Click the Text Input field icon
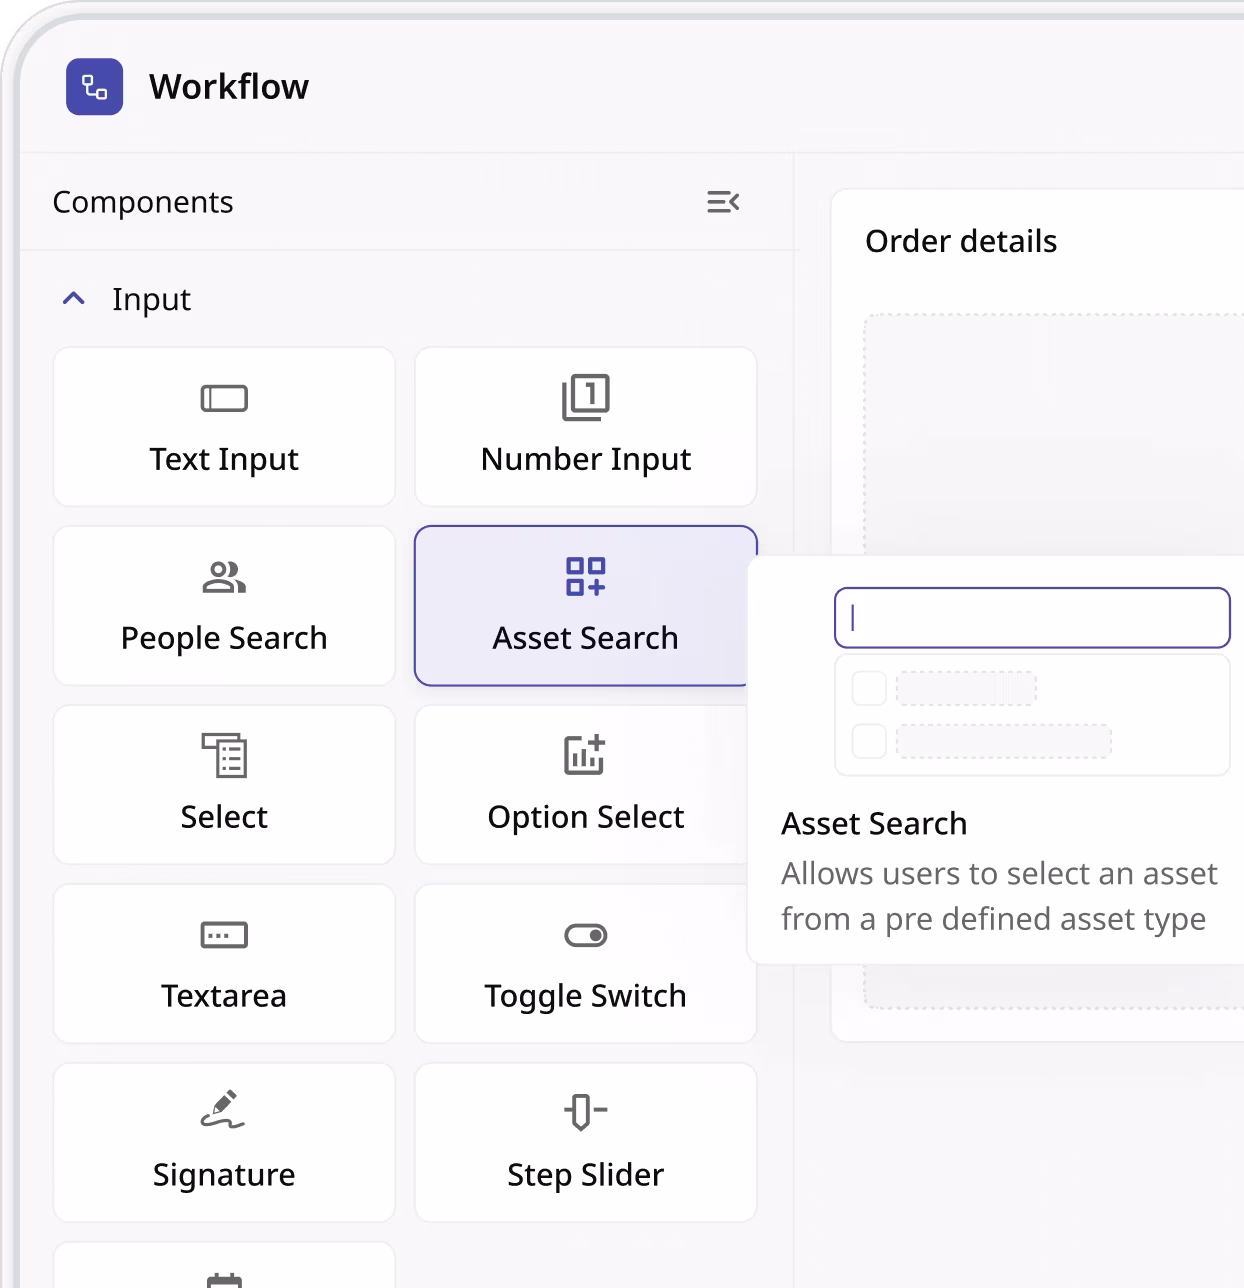 point(224,398)
